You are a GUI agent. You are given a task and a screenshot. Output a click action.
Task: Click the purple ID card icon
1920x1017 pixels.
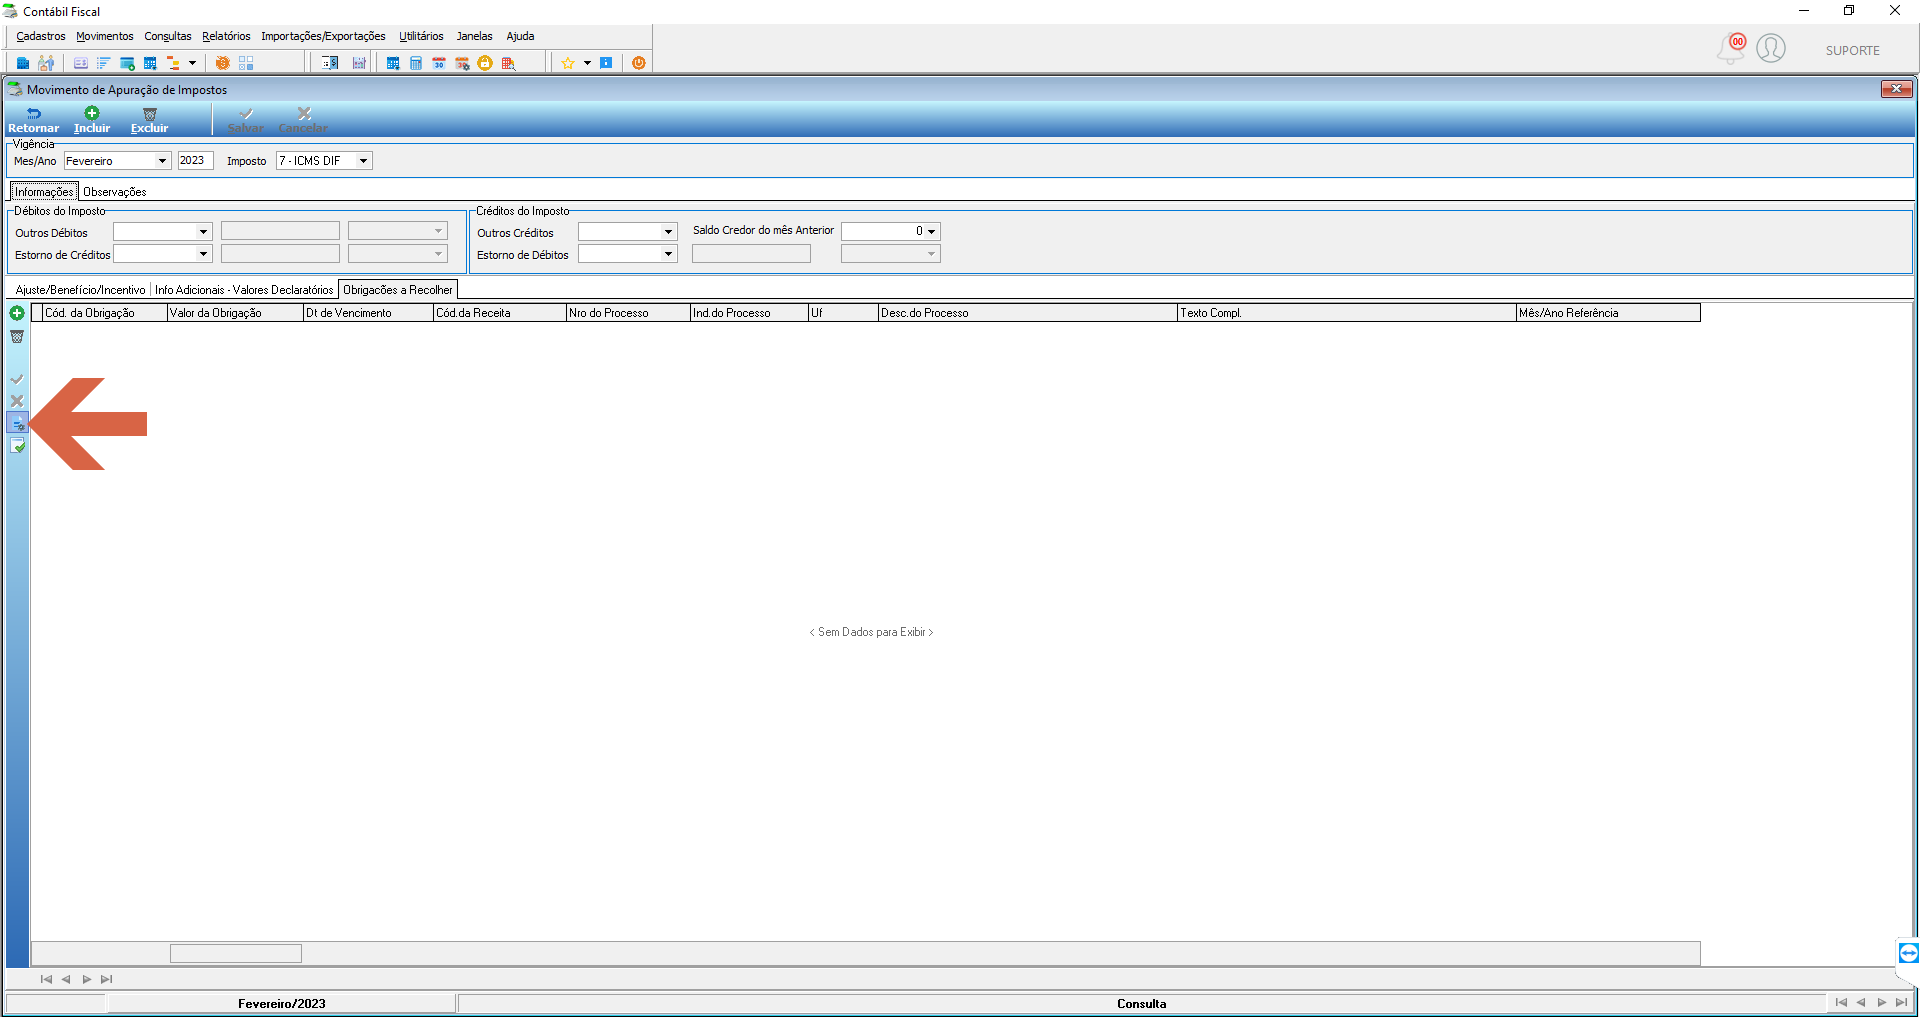81,63
